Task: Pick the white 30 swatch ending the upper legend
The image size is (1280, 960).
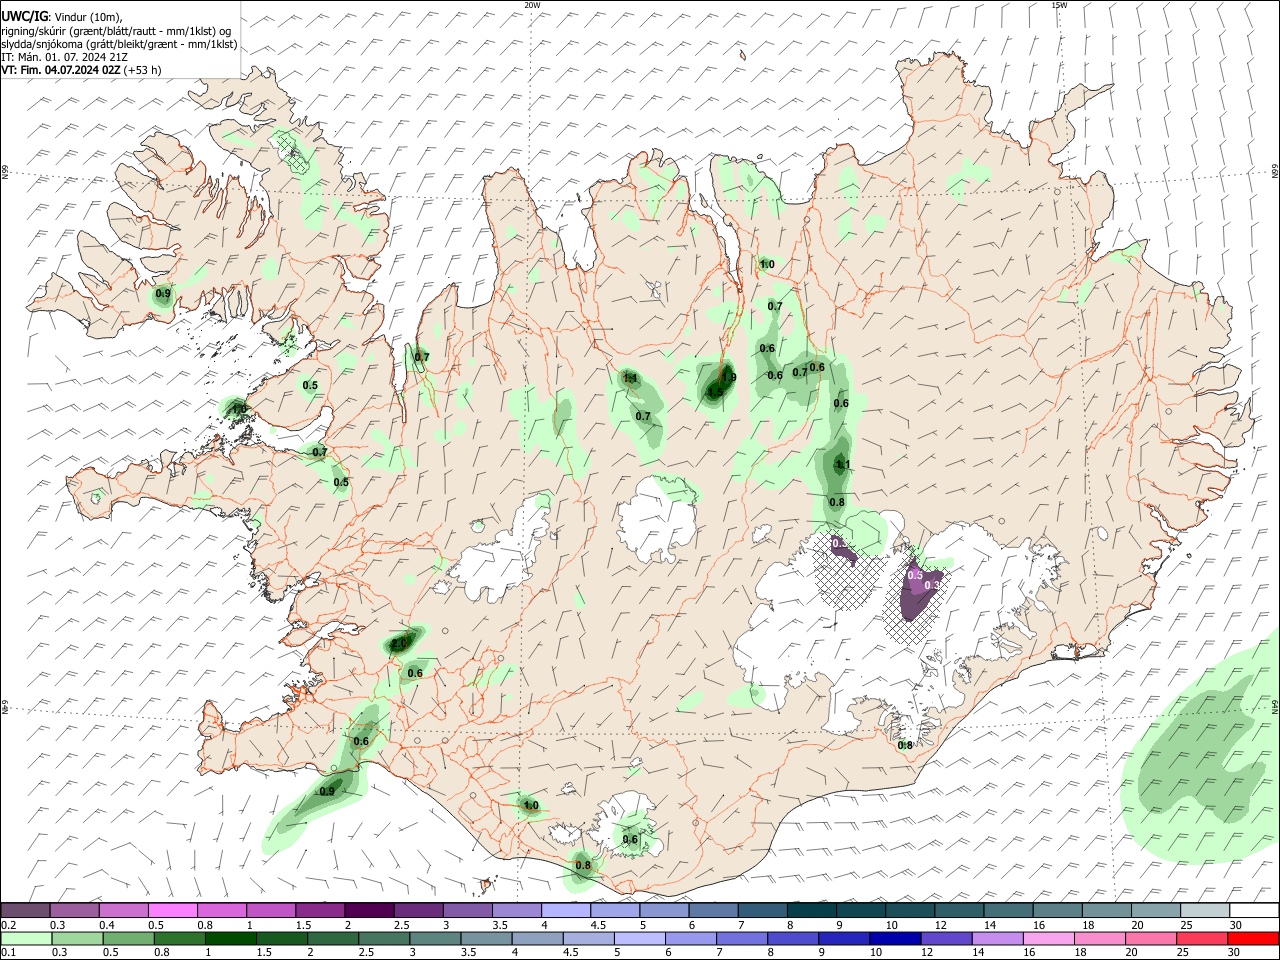Action: 1253,910
